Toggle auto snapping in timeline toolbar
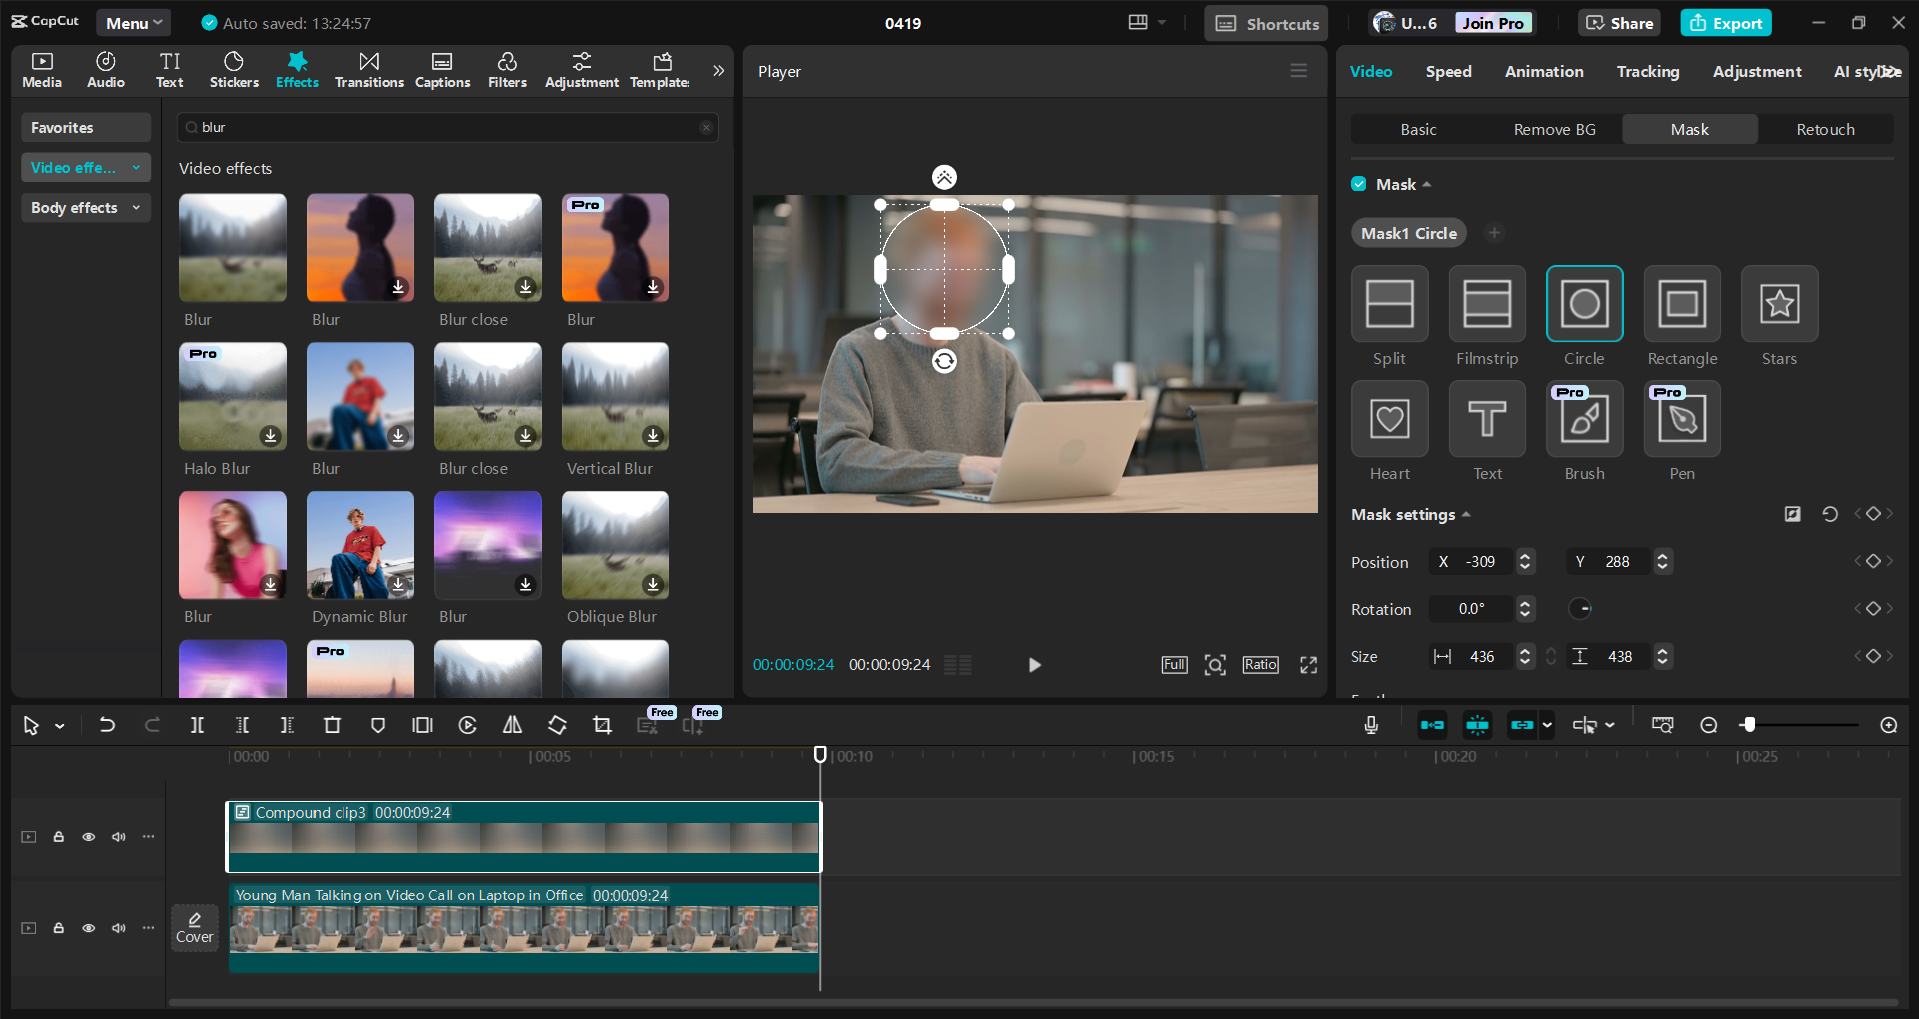Viewport: 1919px width, 1019px height. coord(1477,725)
